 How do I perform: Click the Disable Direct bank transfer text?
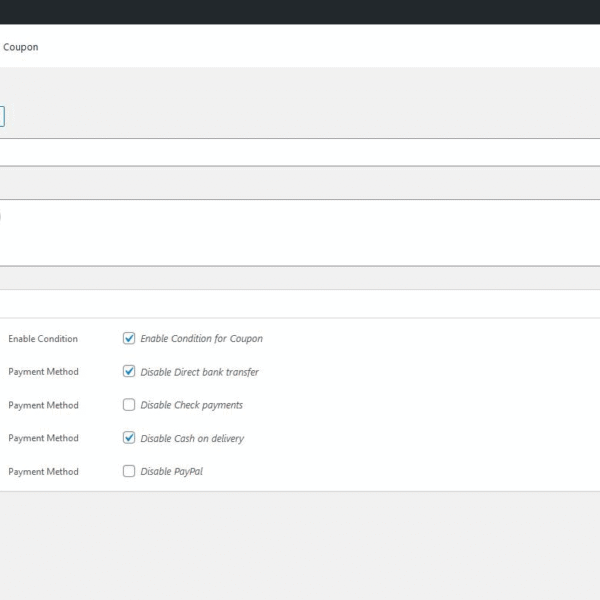tap(199, 372)
